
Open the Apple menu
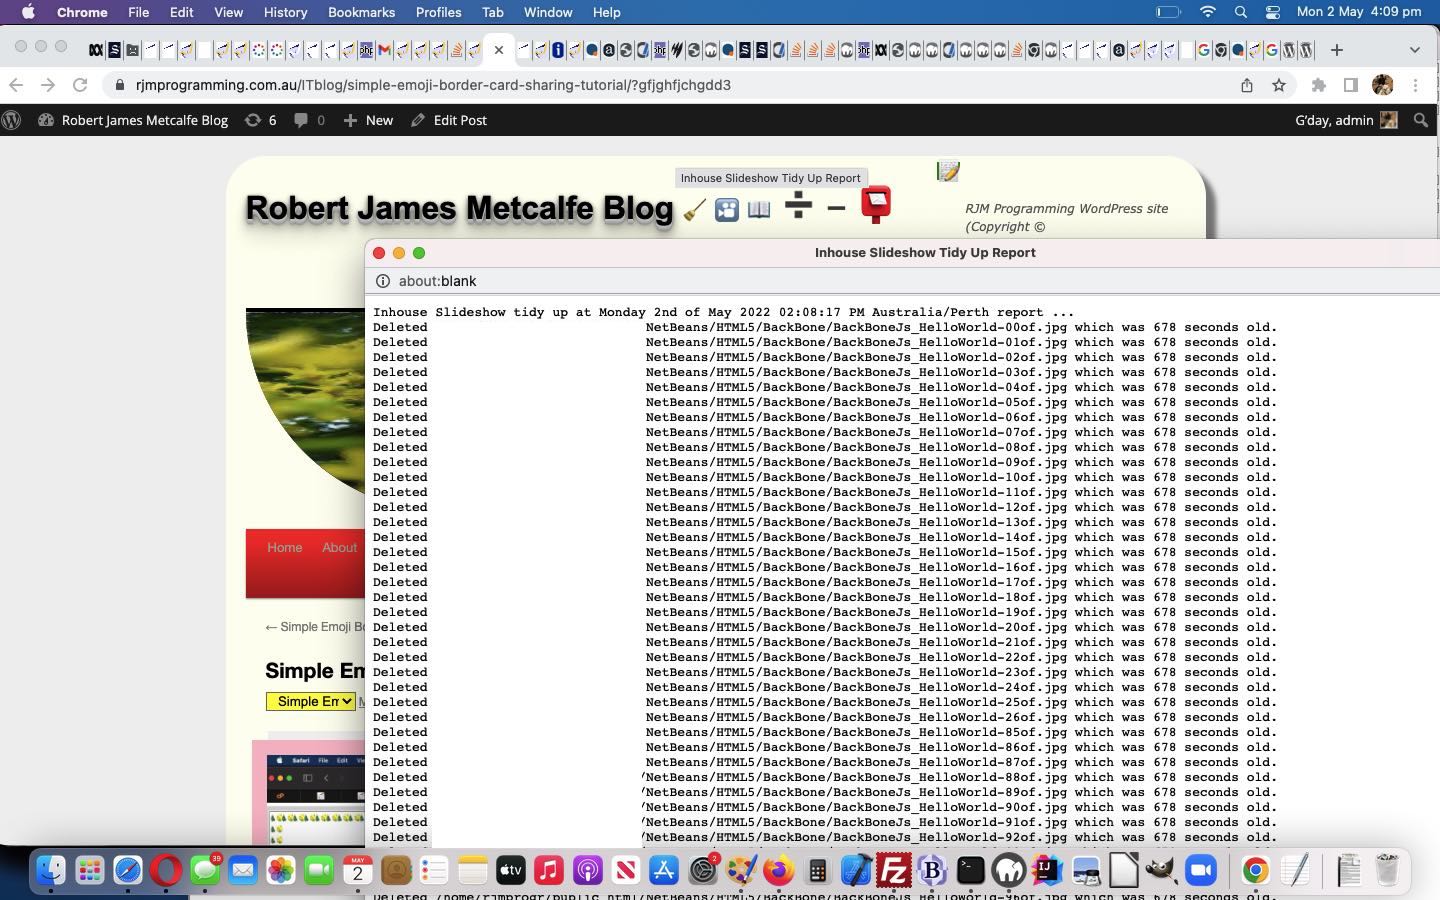tap(28, 12)
